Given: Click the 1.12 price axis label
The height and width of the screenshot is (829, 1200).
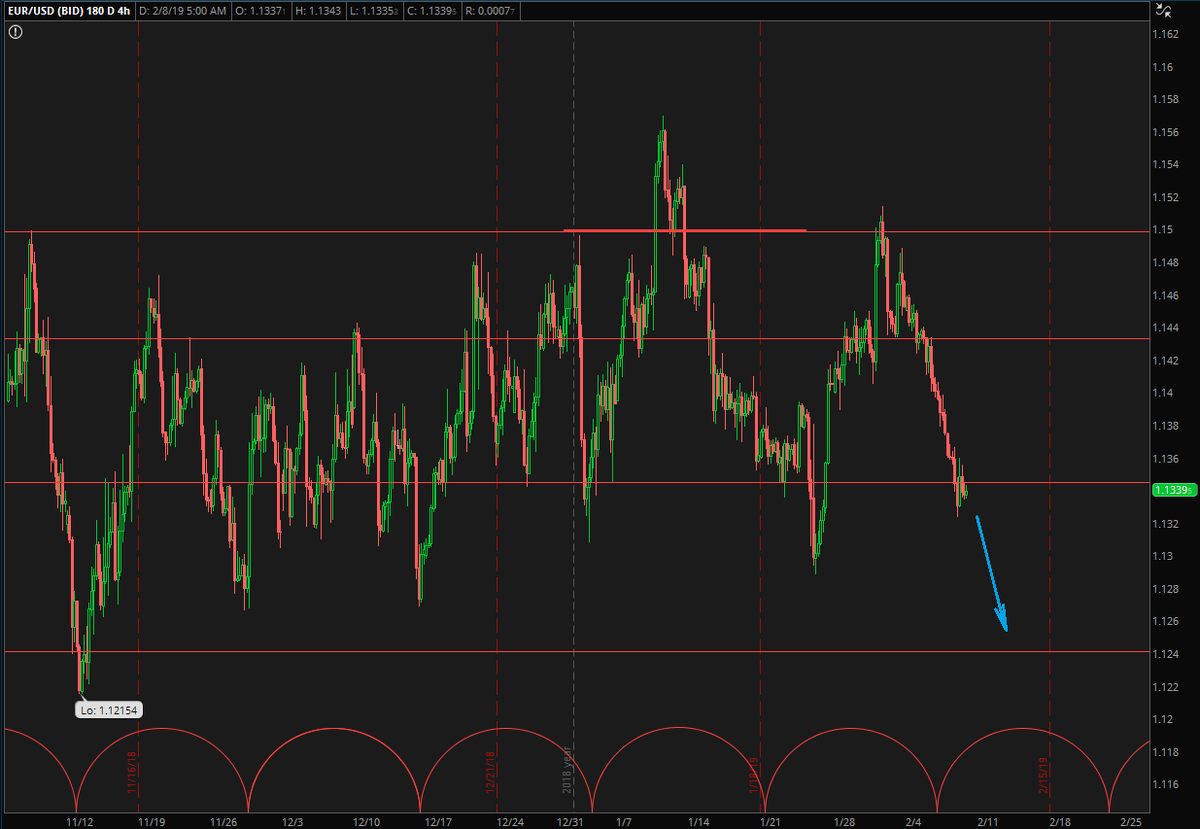Looking at the screenshot, I should click(1162, 719).
